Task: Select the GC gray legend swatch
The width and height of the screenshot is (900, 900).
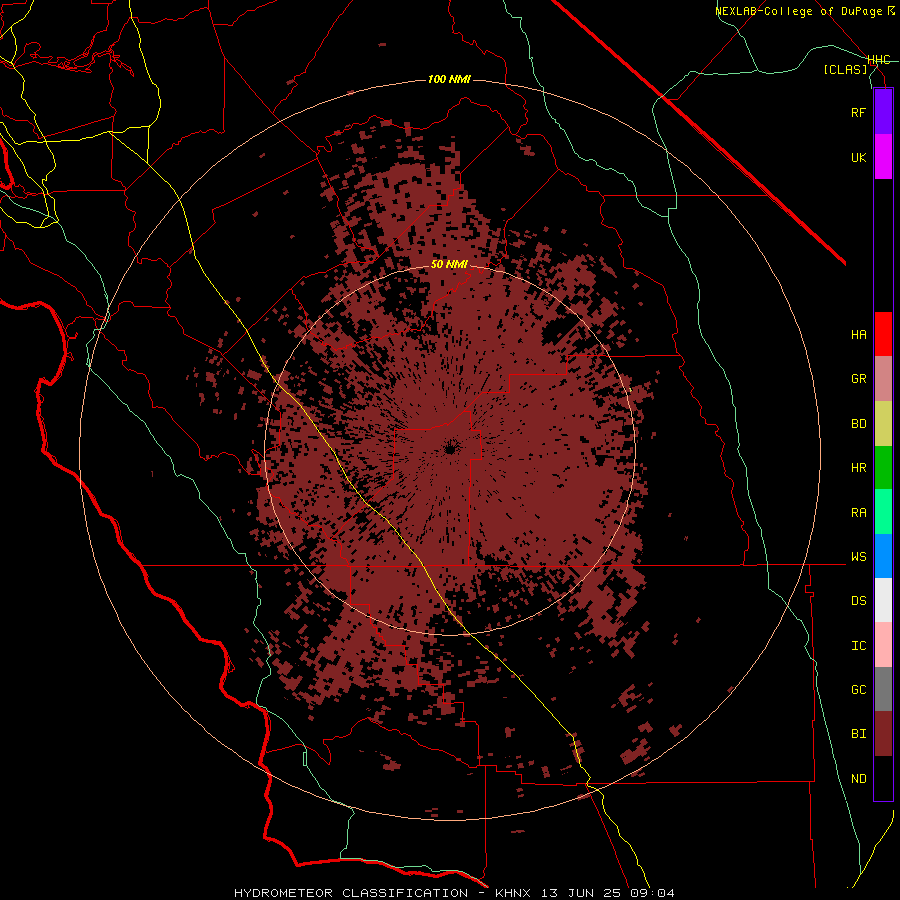Action: coord(883,689)
